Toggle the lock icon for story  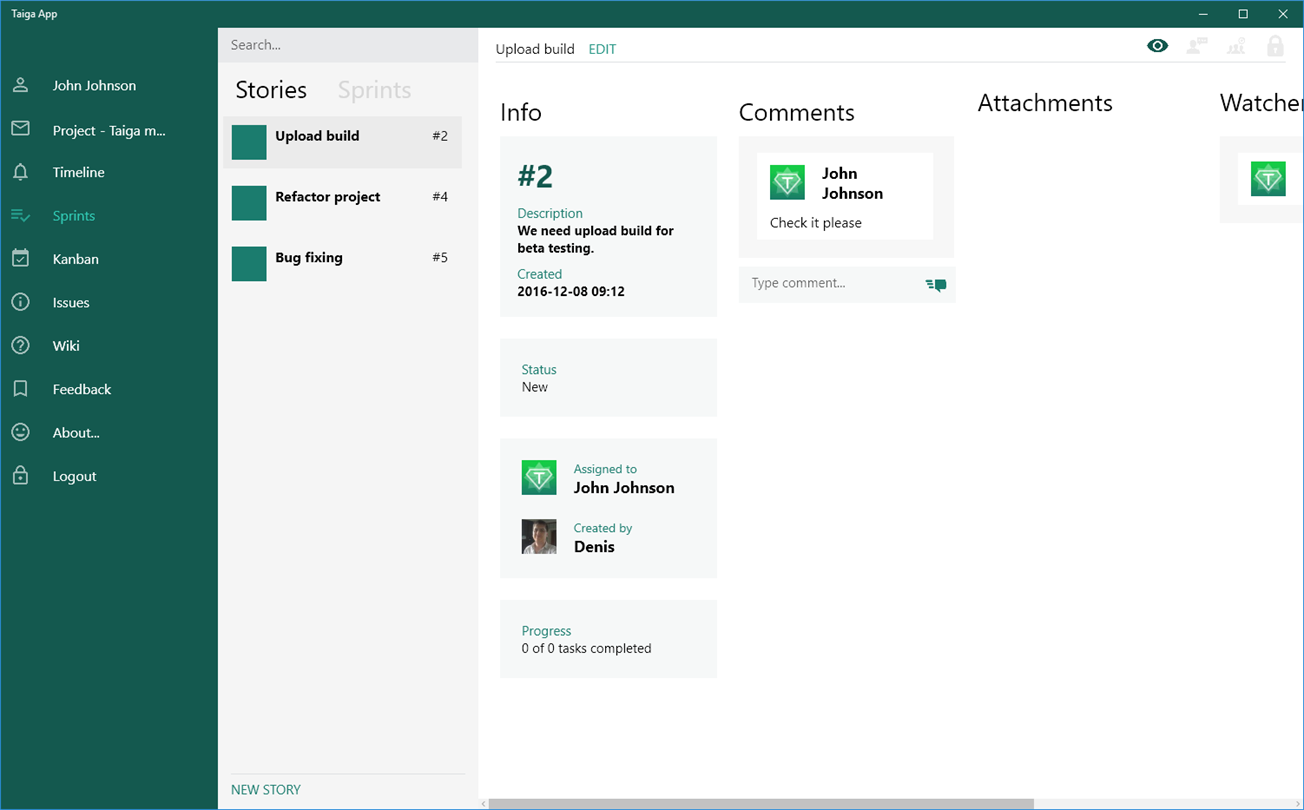click(1275, 45)
